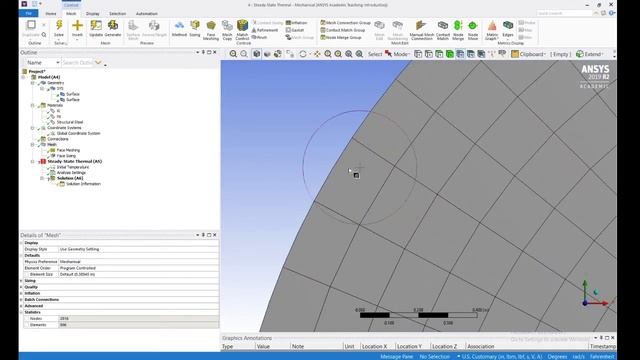This screenshot has height=360, width=640.
Task: Collapse the Coordinate Systems tree node
Action: (33, 128)
